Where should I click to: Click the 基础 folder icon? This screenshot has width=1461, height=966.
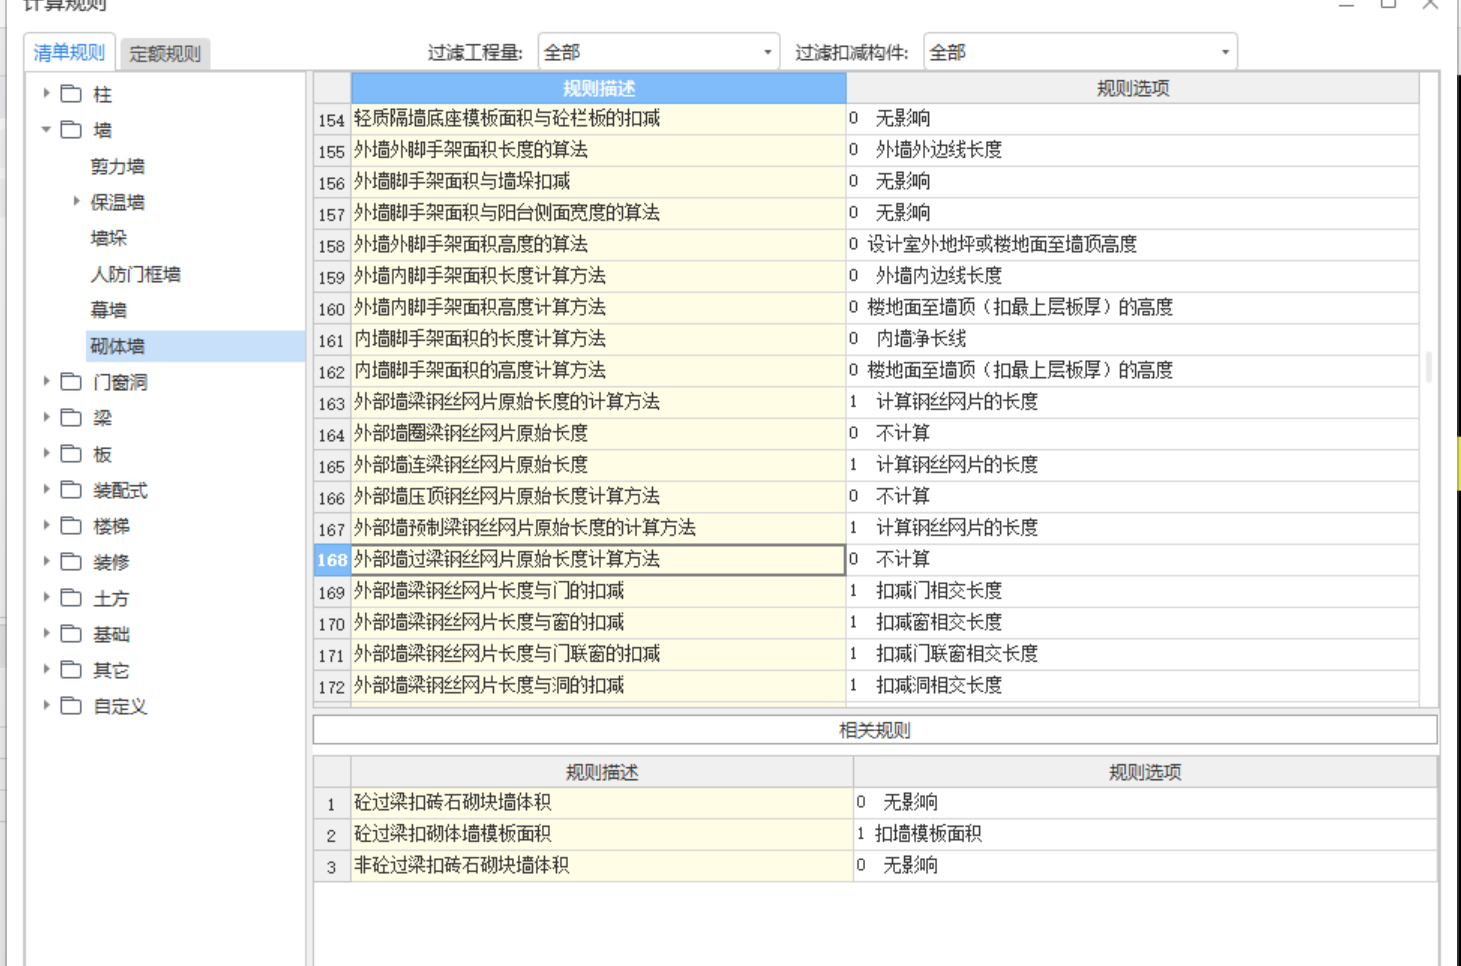click(x=71, y=634)
